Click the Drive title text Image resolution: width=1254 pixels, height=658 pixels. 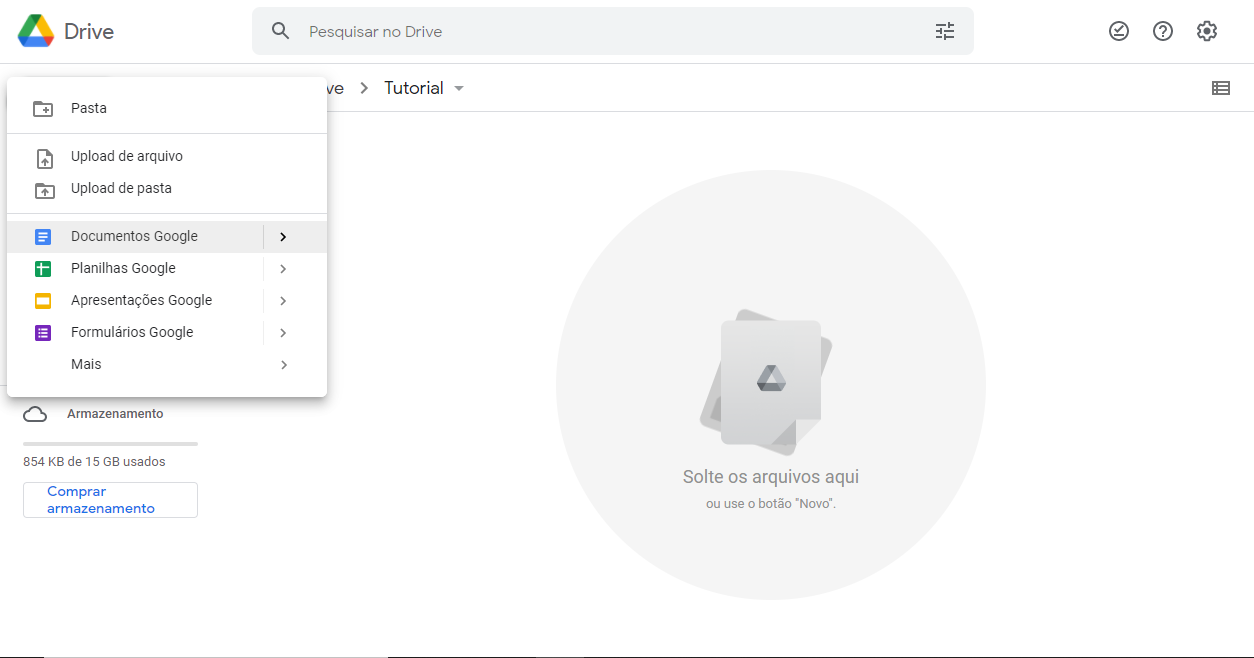coord(89,31)
